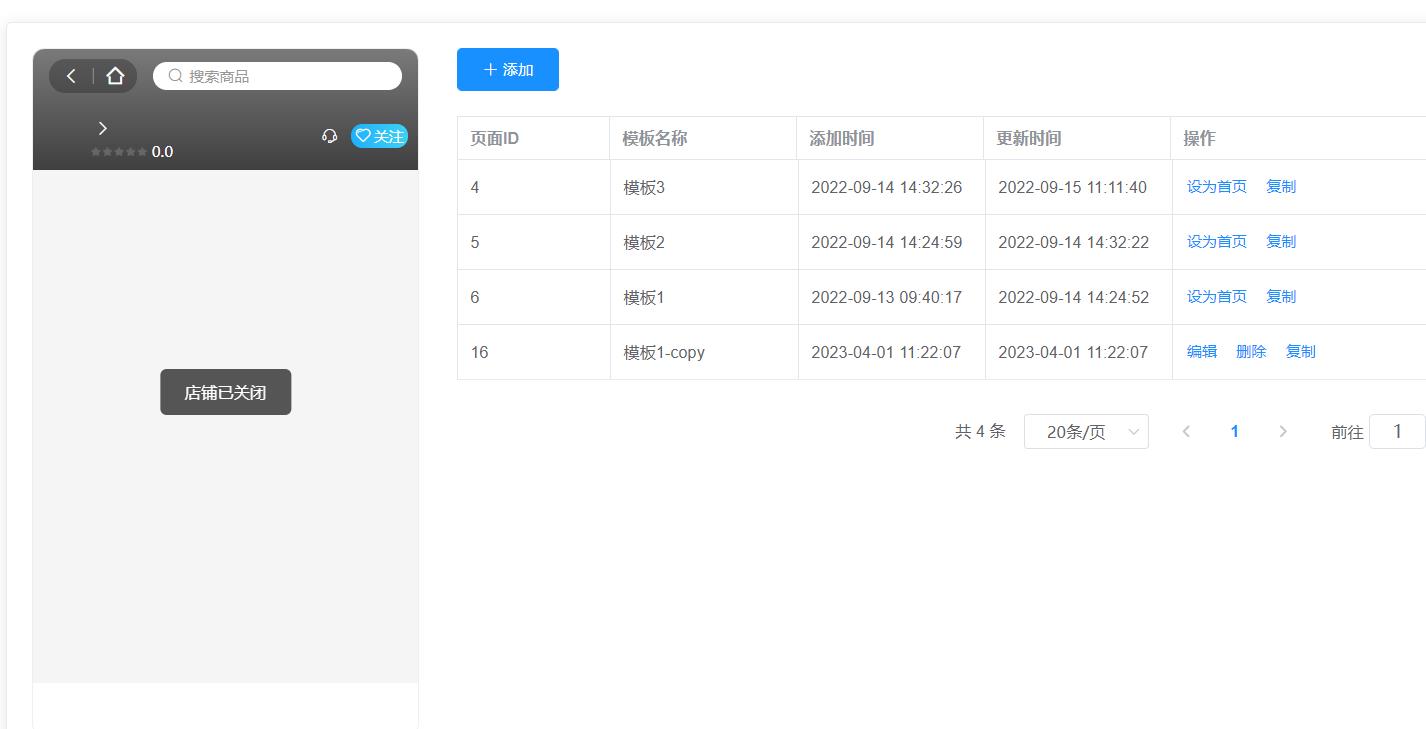Go to previous page arrow in pagination
Viewport: 1426px width, 729px height.
1186,431
